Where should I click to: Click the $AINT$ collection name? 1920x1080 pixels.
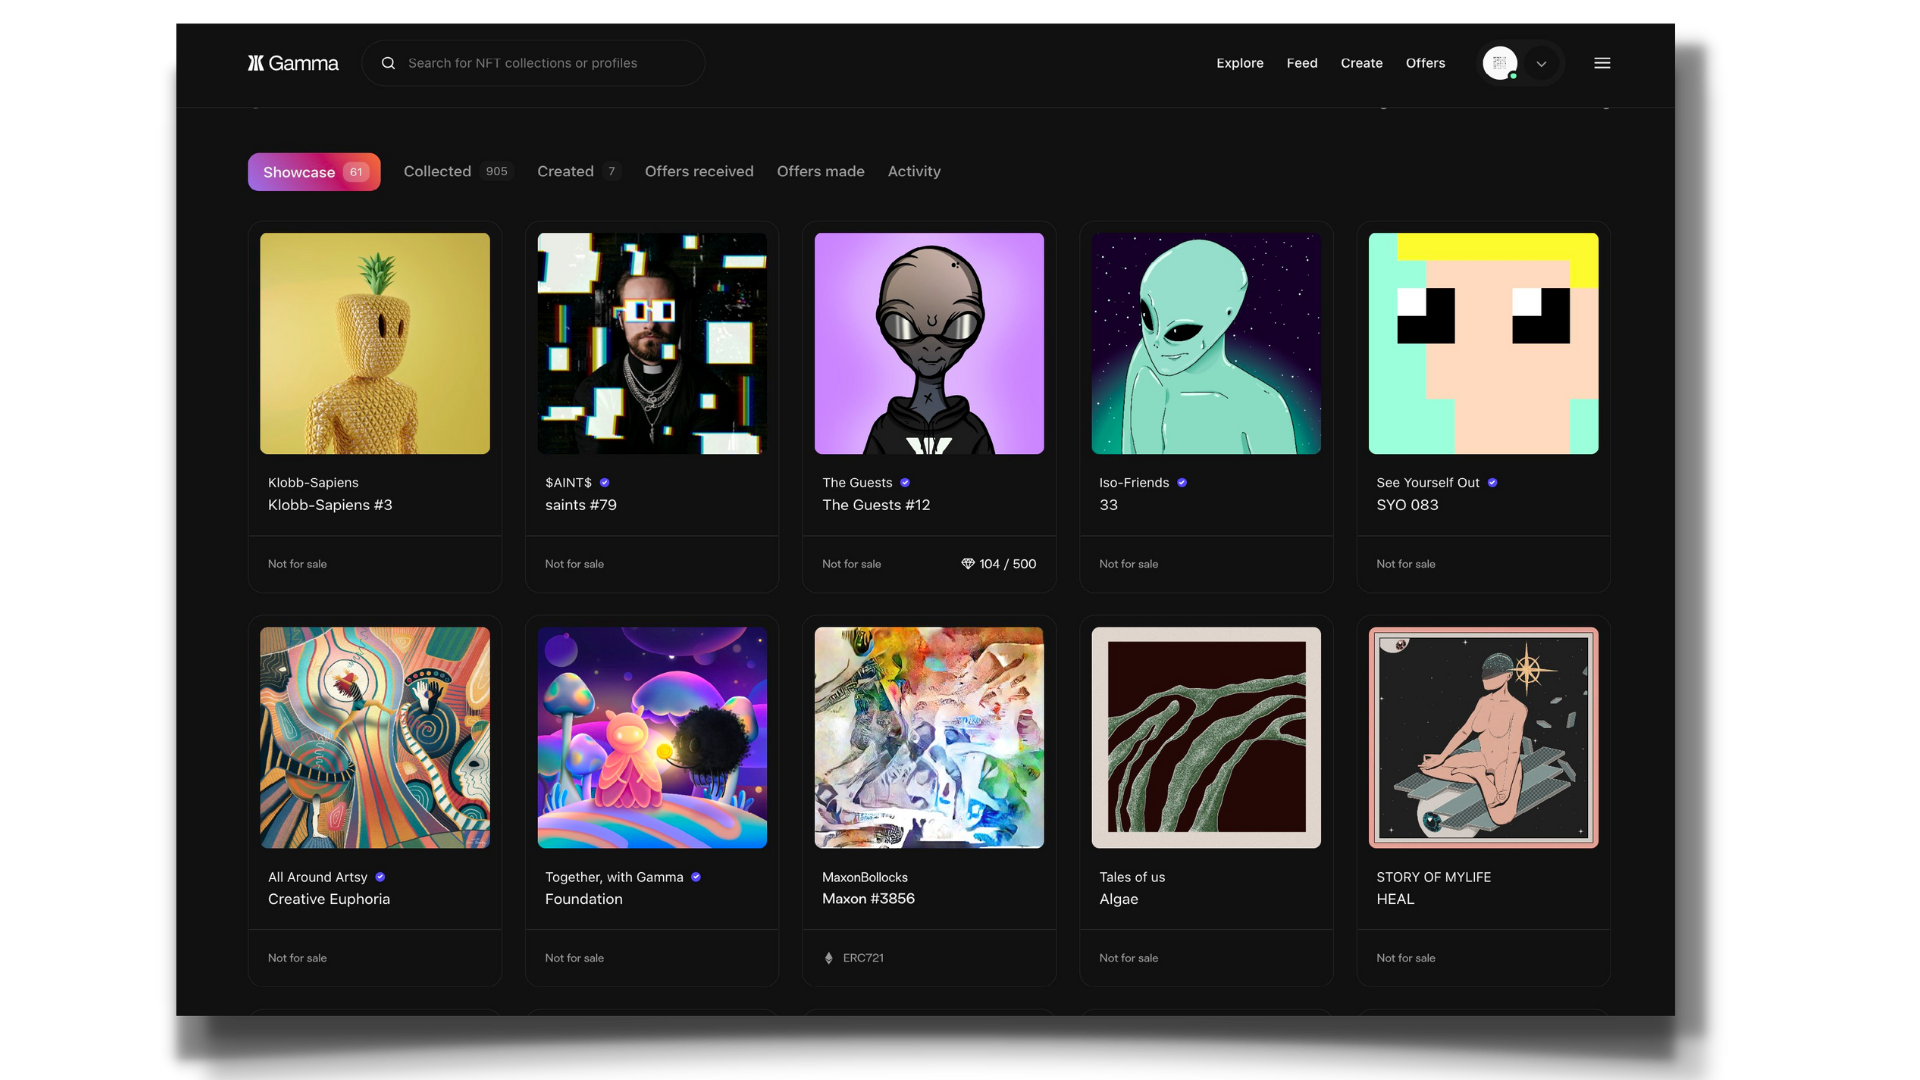click(568, 483)
